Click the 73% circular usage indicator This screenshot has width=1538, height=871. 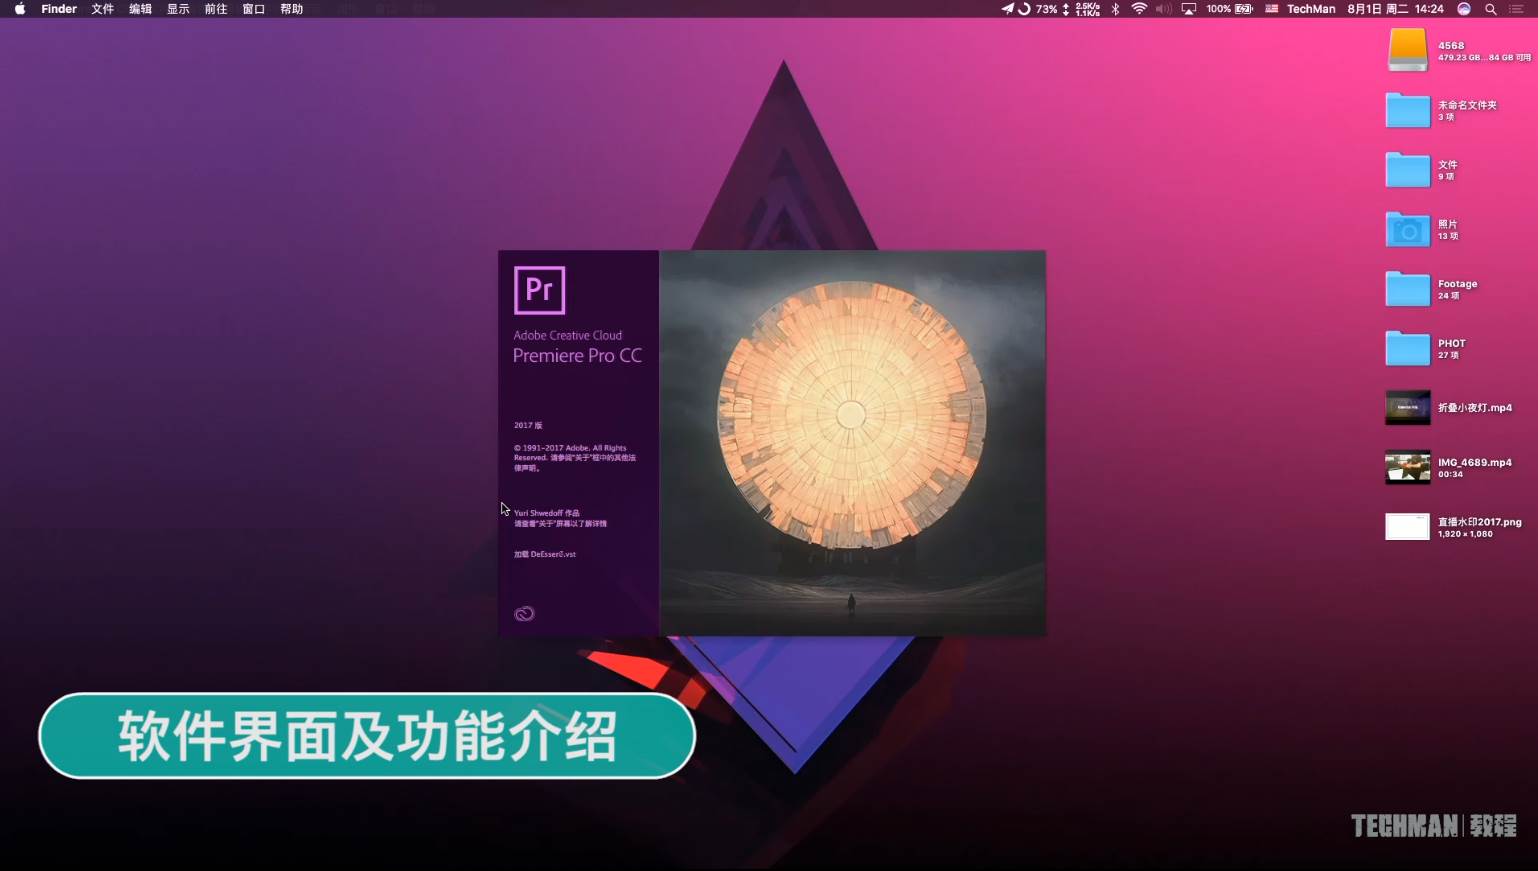point(1037,9)
